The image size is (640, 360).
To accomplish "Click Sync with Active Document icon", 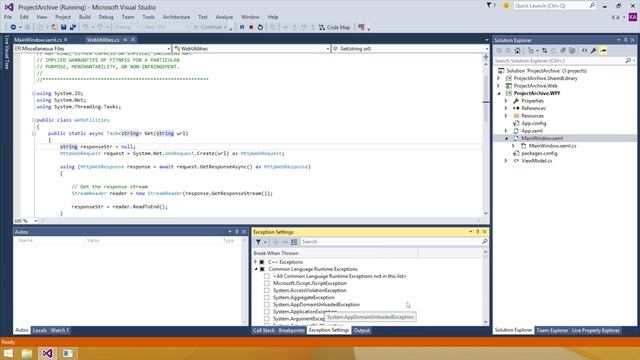I will [544, 51].
